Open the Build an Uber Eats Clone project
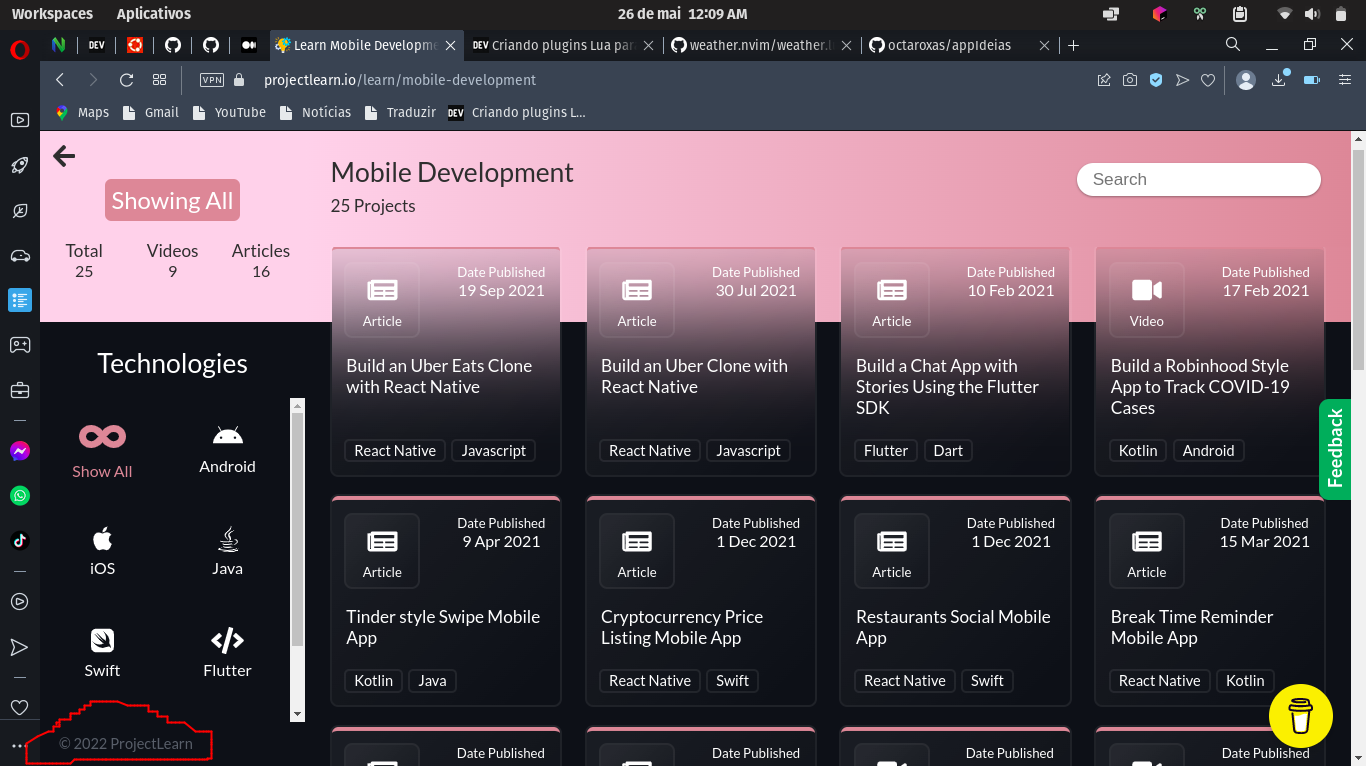The height and width of the screenshot is (766, 1366). tap(440, 376)
